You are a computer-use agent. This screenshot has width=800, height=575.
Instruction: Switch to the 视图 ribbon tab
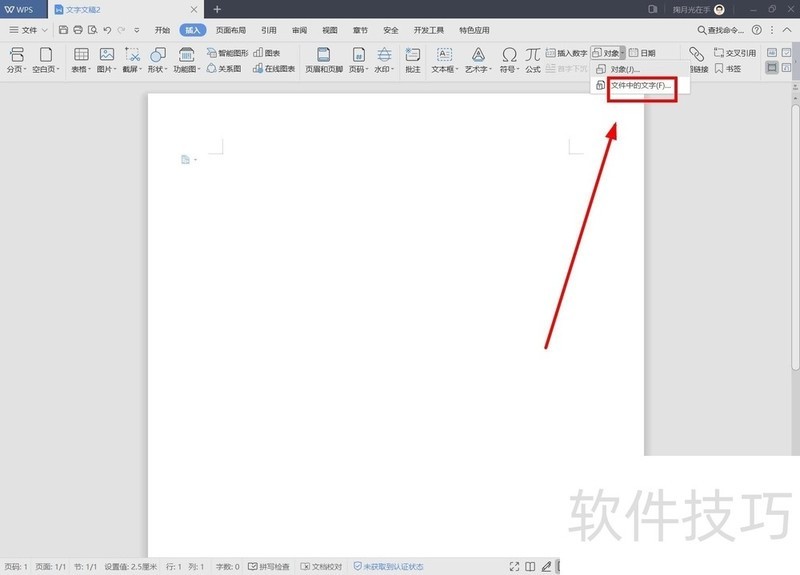click(330, 30)
